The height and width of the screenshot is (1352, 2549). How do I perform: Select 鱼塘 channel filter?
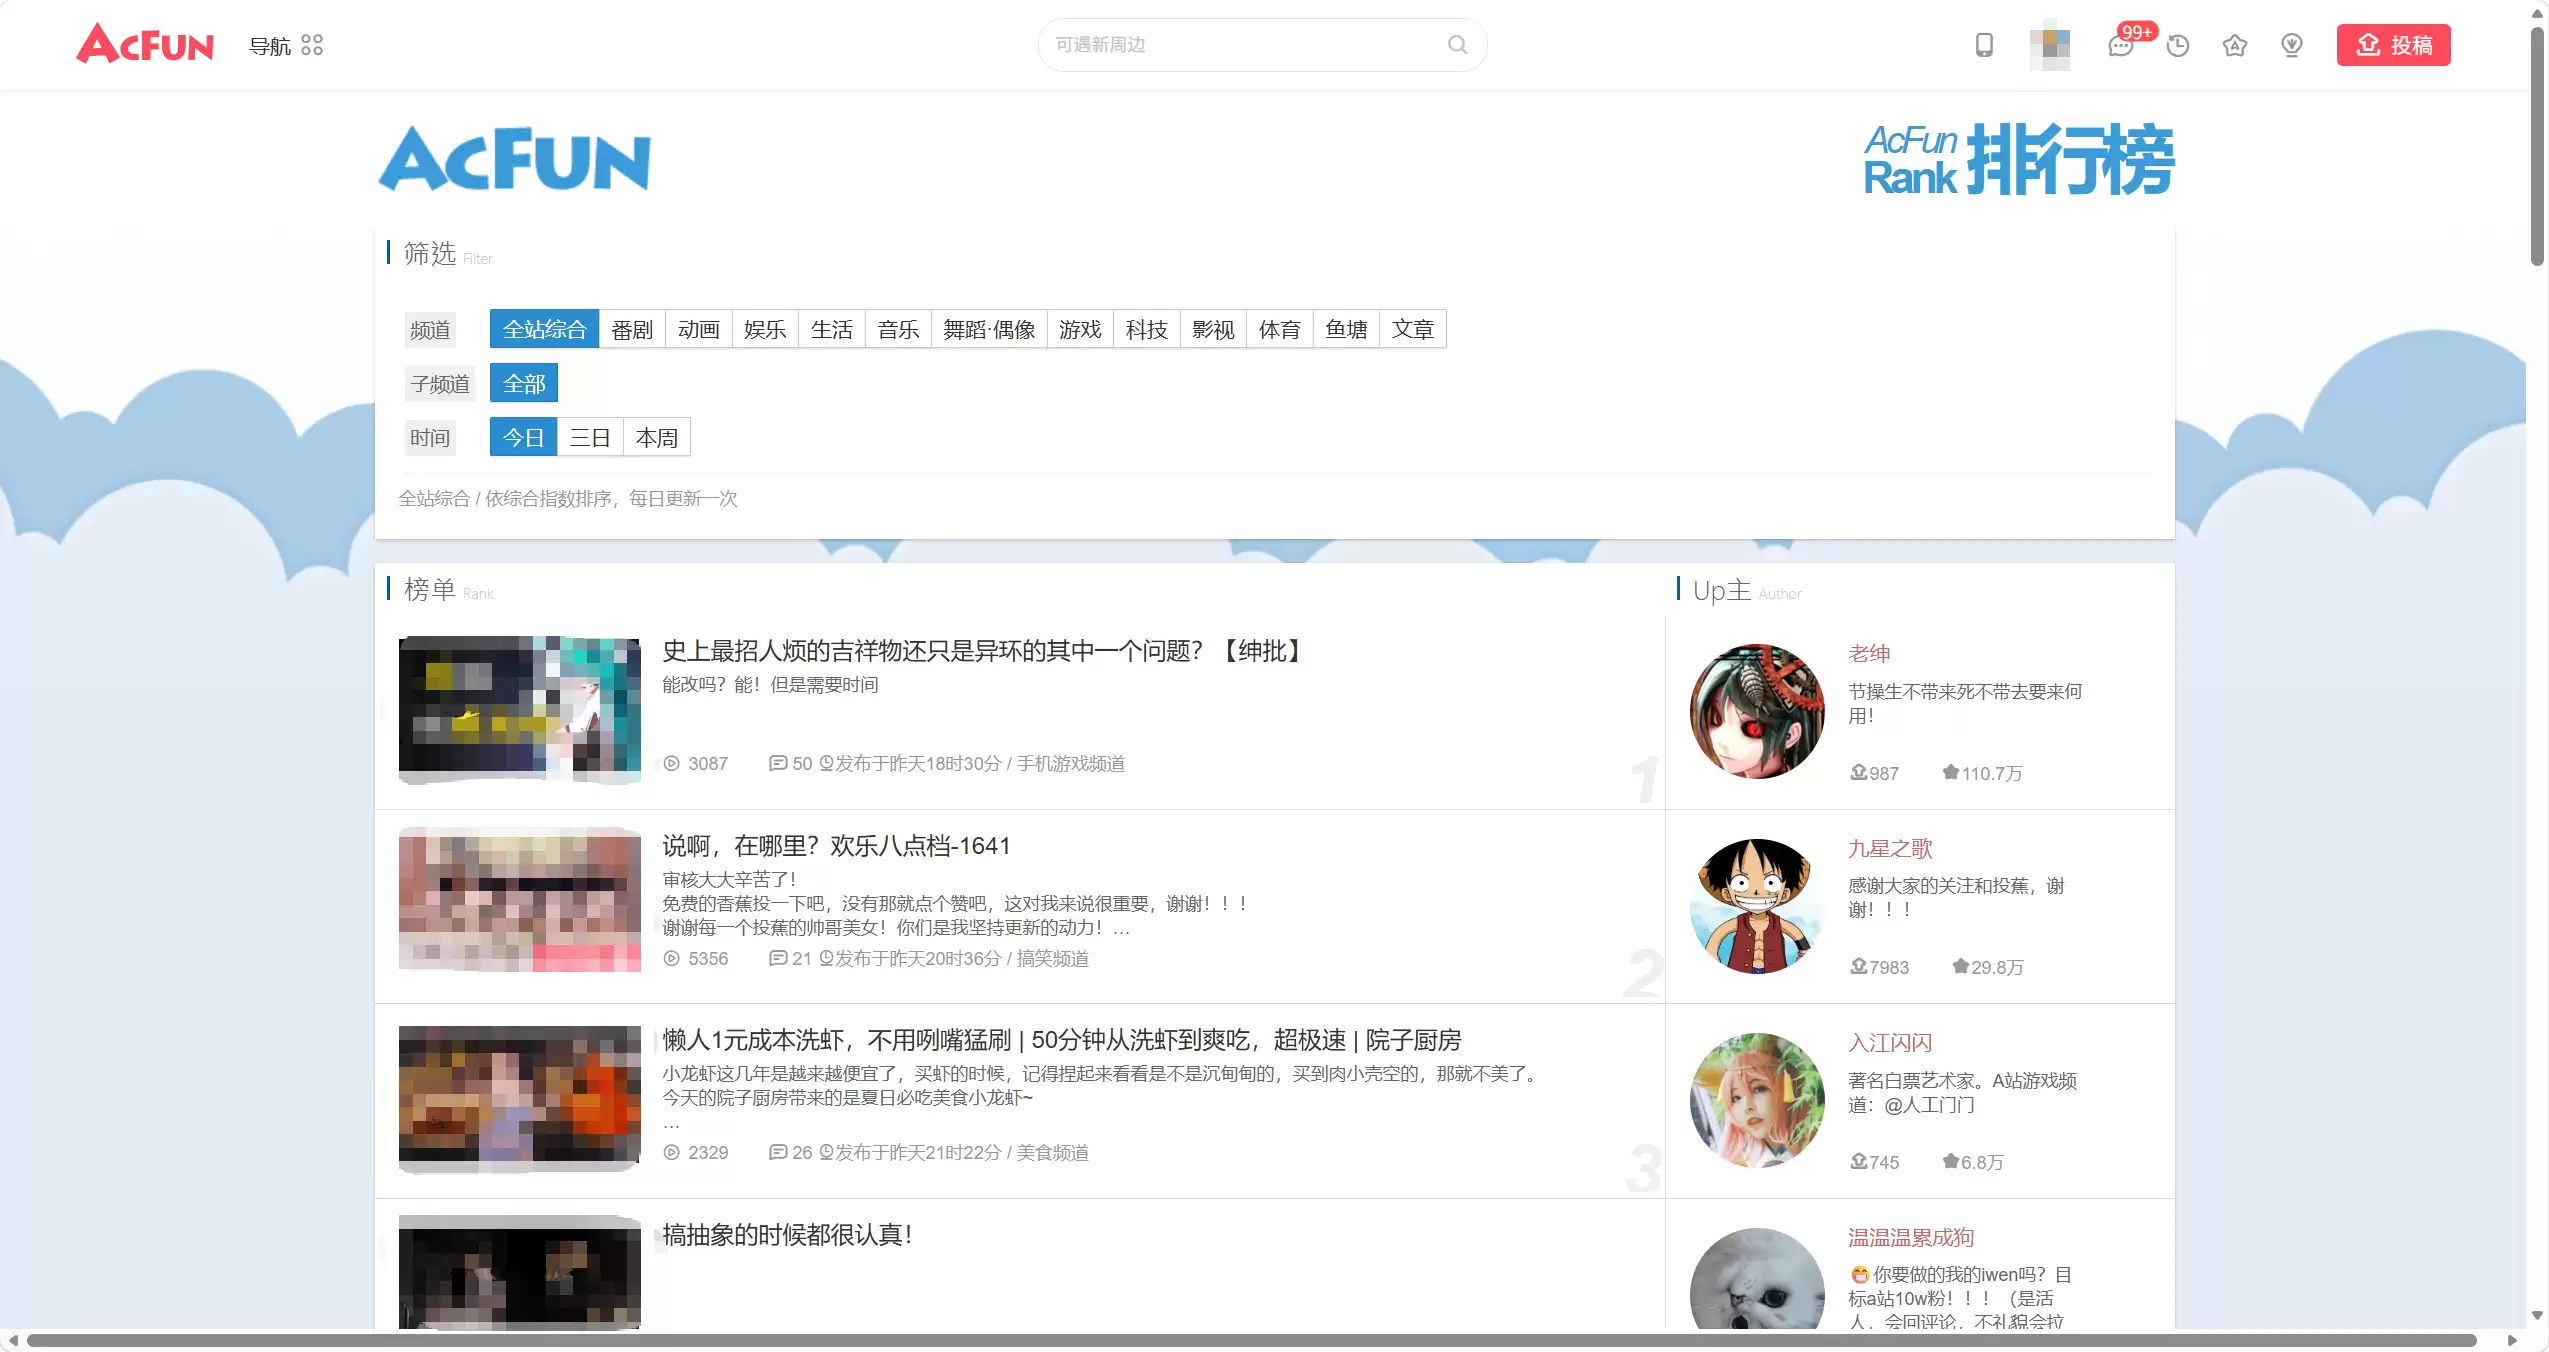(1346, 329)
